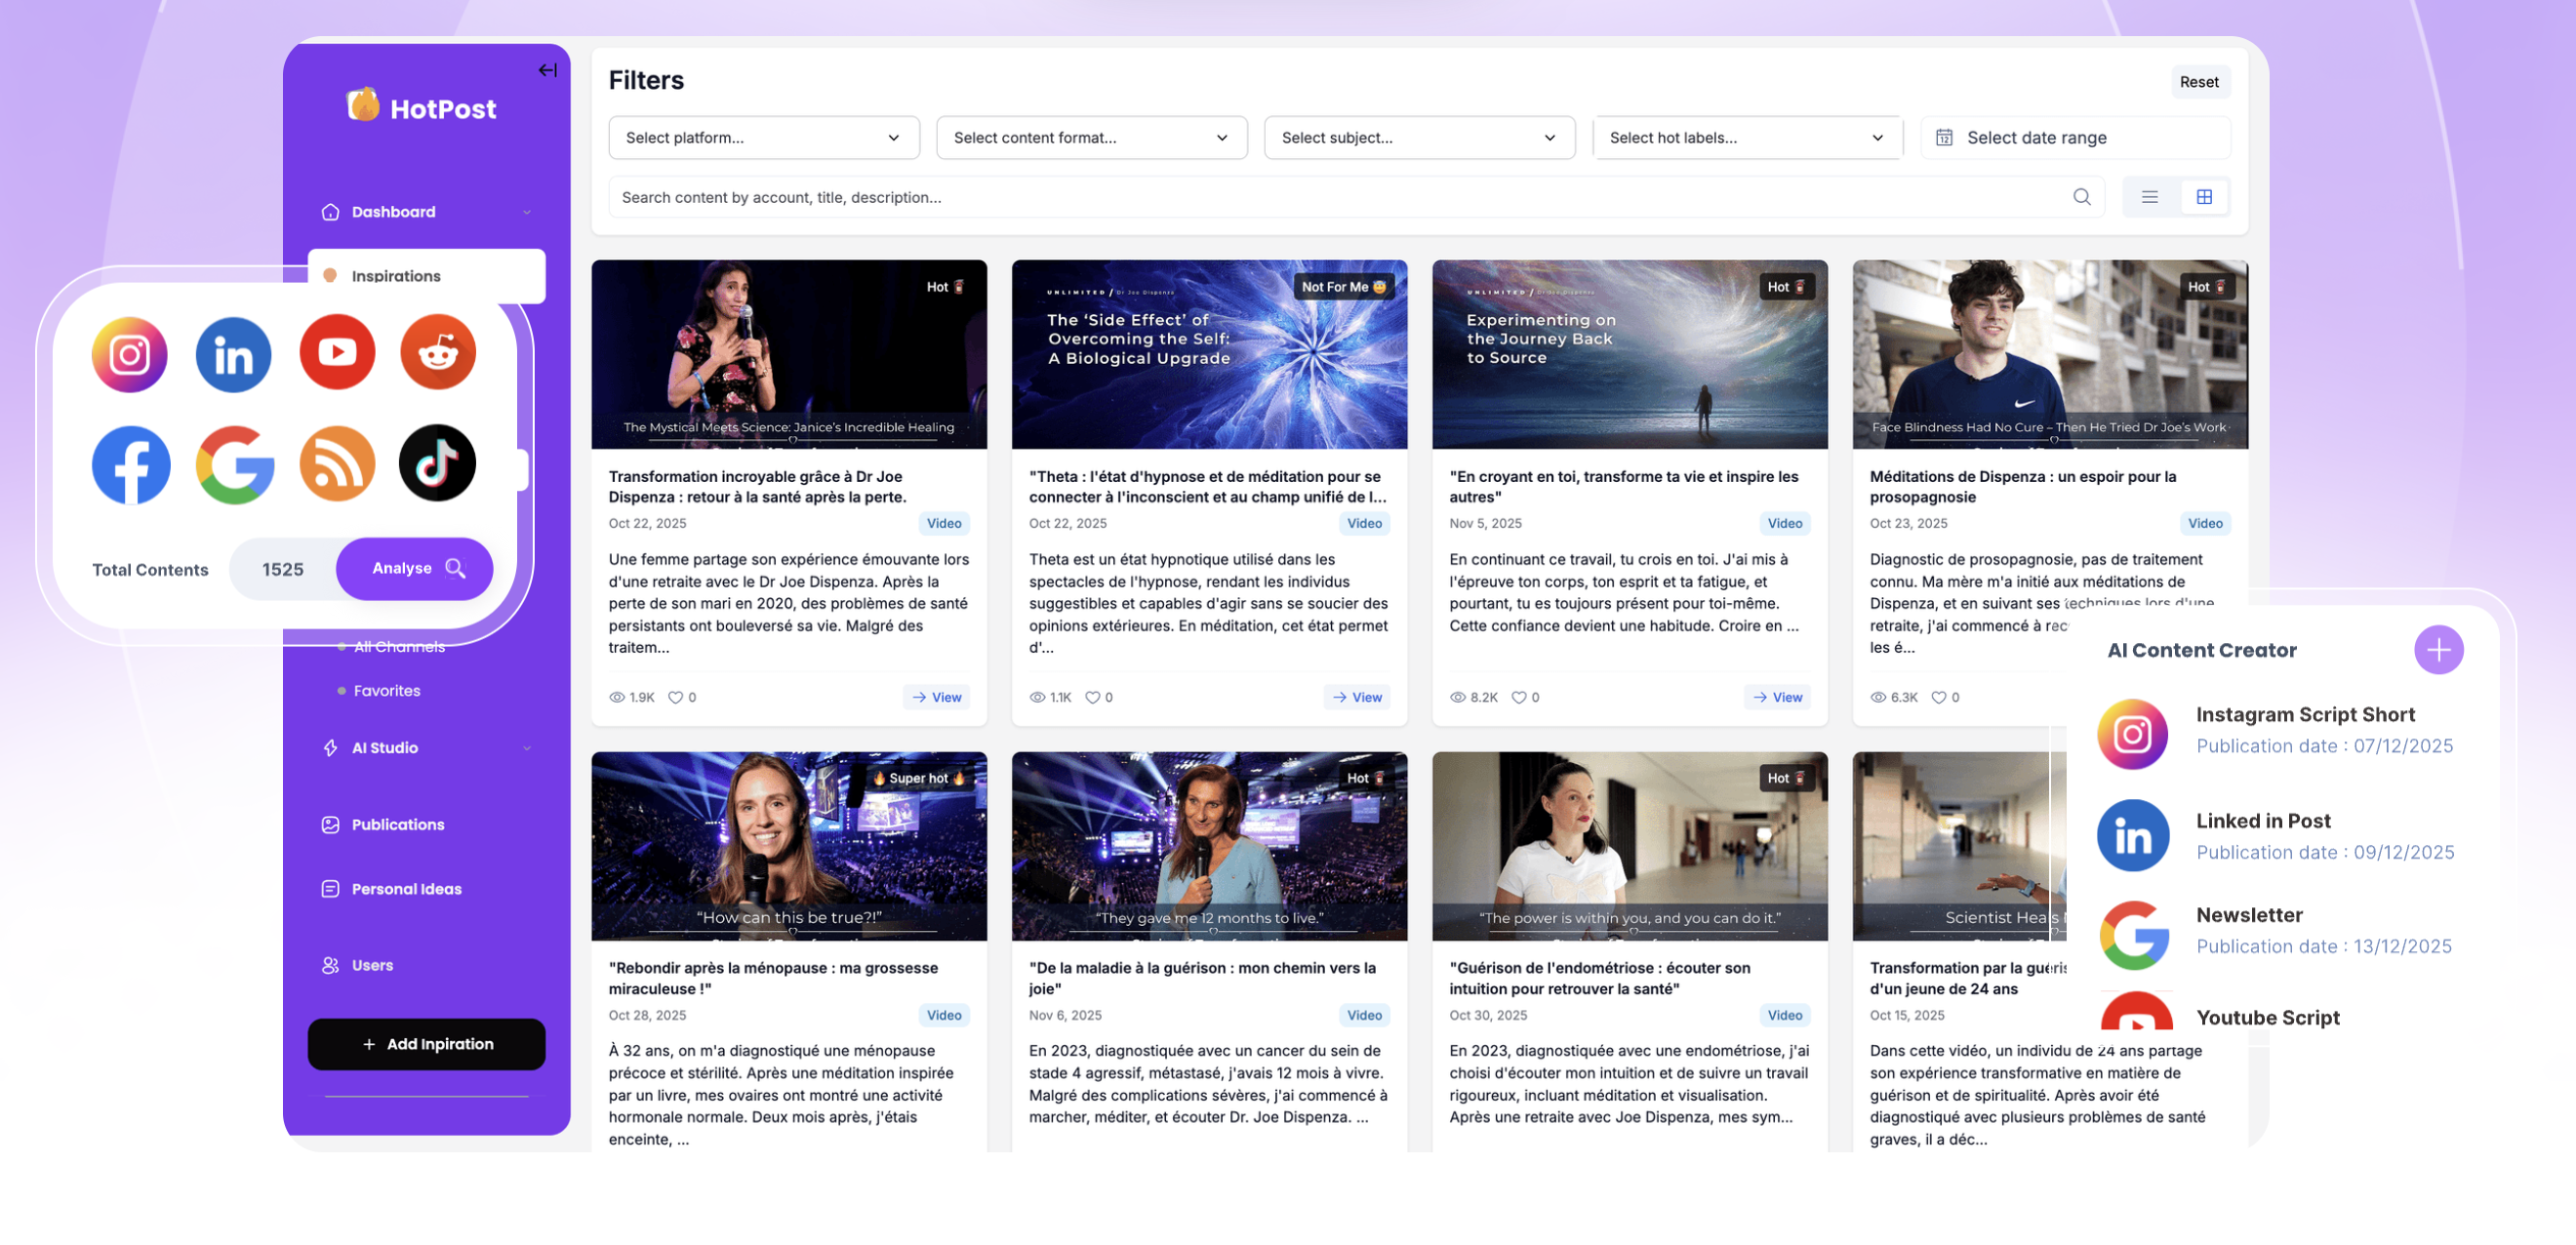The width and height of the screenshot is (2576, 1245).
Task: Like the Janice healing video post
Action: pyautogui.click(x=675, y=697)
